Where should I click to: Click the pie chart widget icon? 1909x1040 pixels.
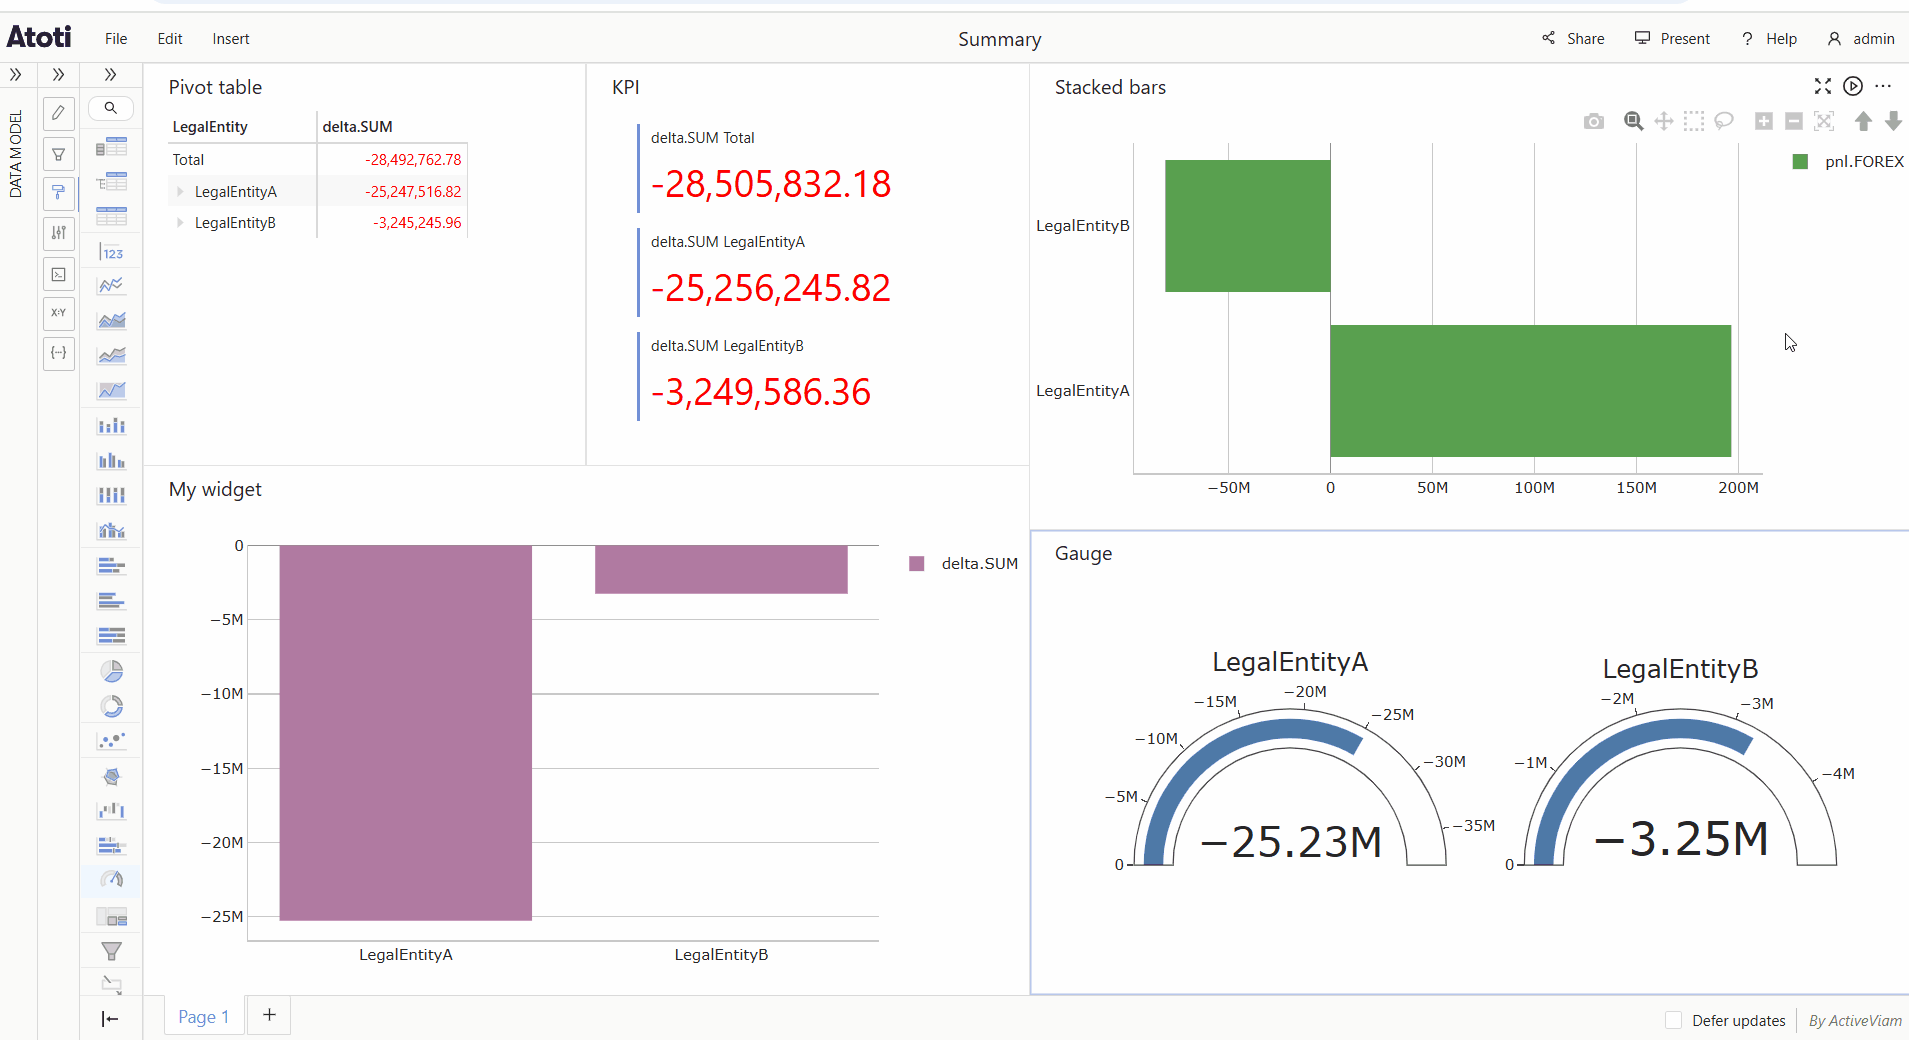[x=112, y=671]
